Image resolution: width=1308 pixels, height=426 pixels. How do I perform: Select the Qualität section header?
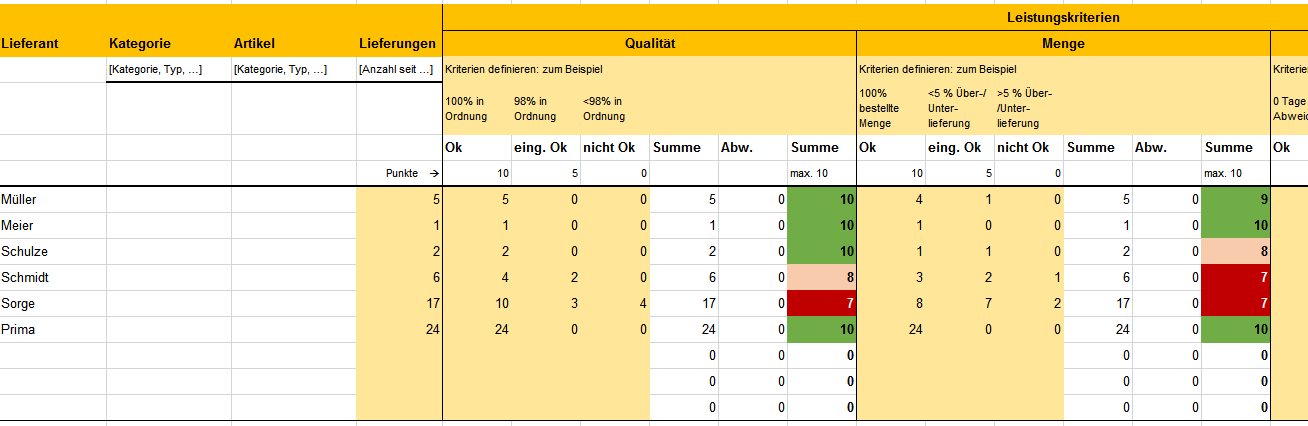pyautogui.click(x=649, y=43)
